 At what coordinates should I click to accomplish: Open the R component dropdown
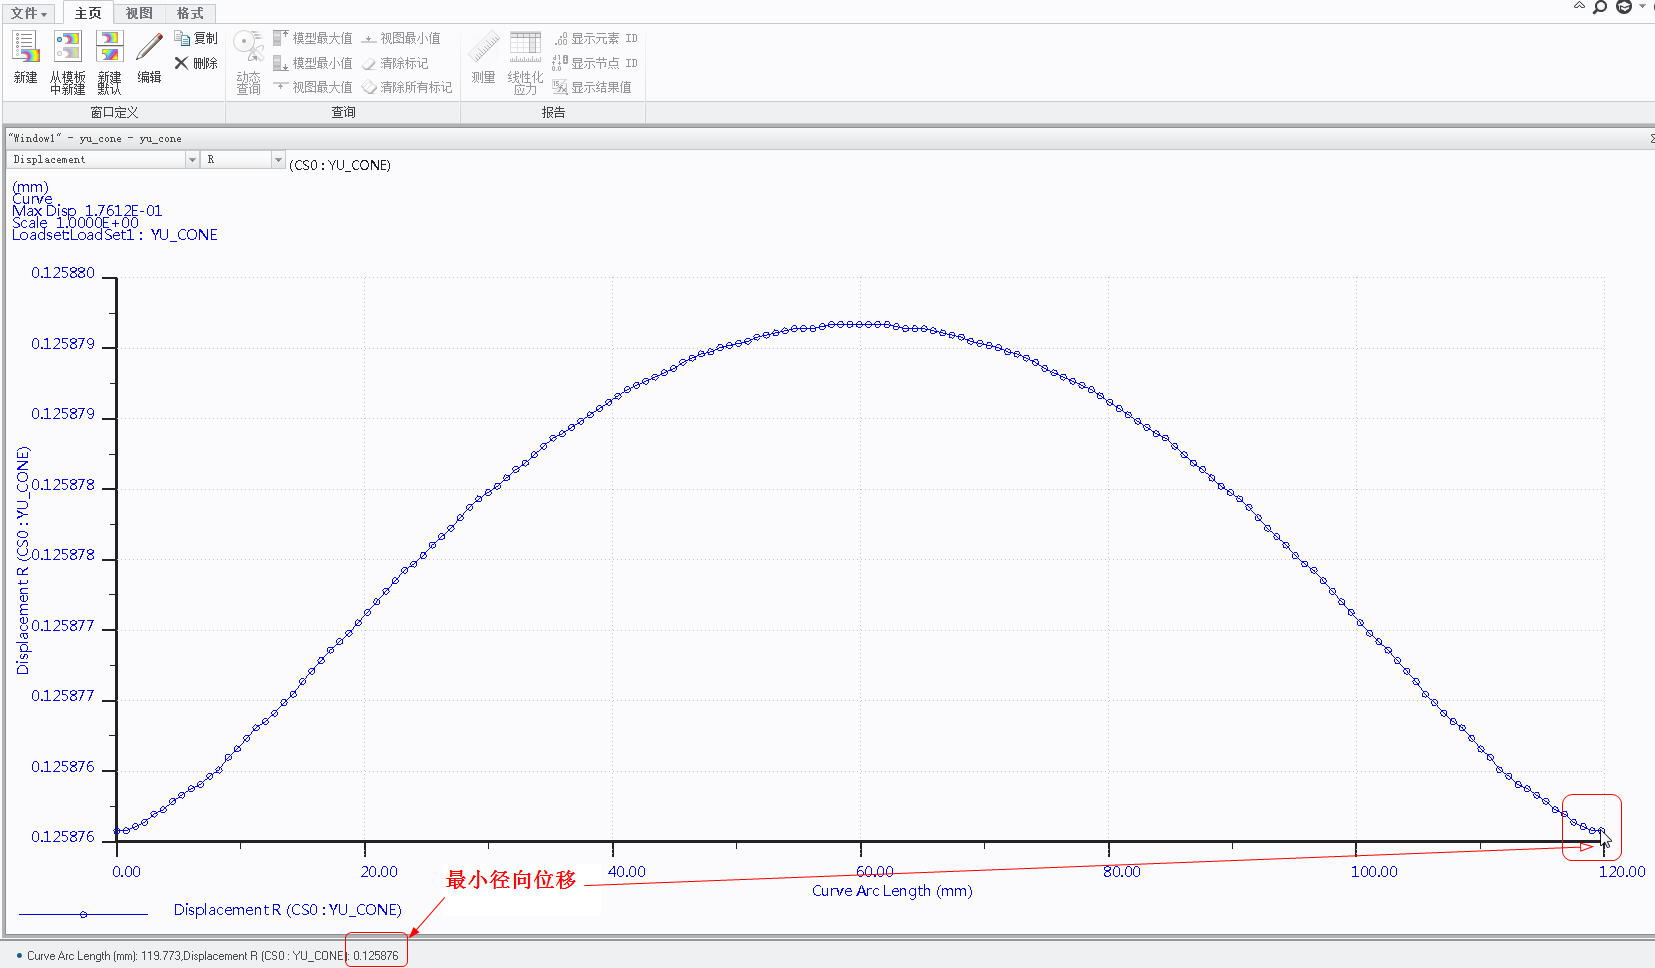tap(278, 160)
